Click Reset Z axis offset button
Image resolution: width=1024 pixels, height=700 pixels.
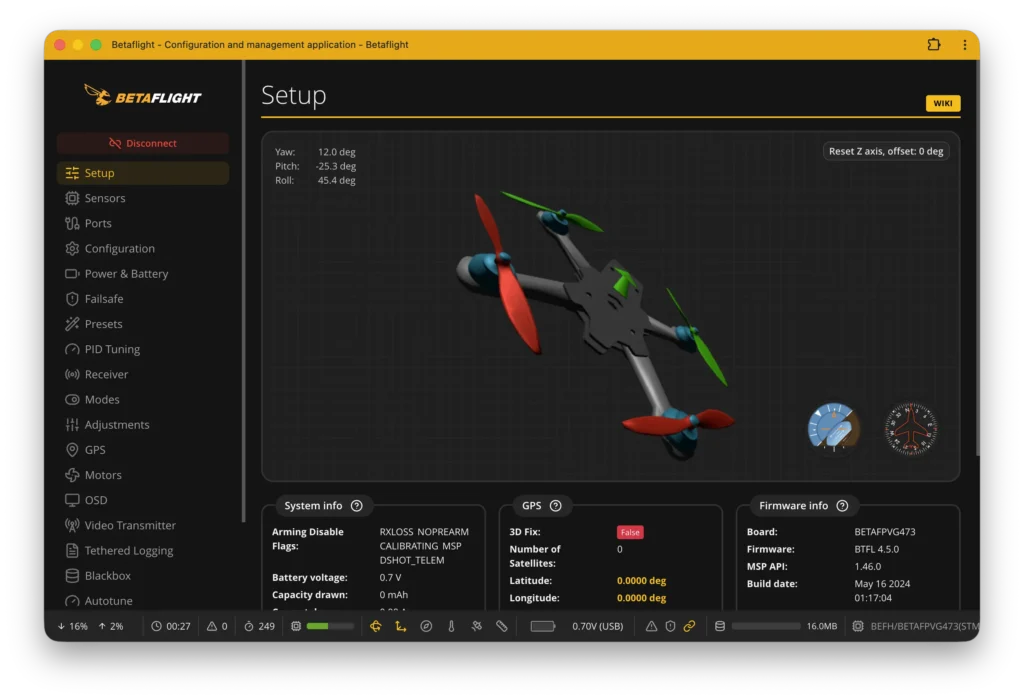pyautogui.click(x=886, y=151)
